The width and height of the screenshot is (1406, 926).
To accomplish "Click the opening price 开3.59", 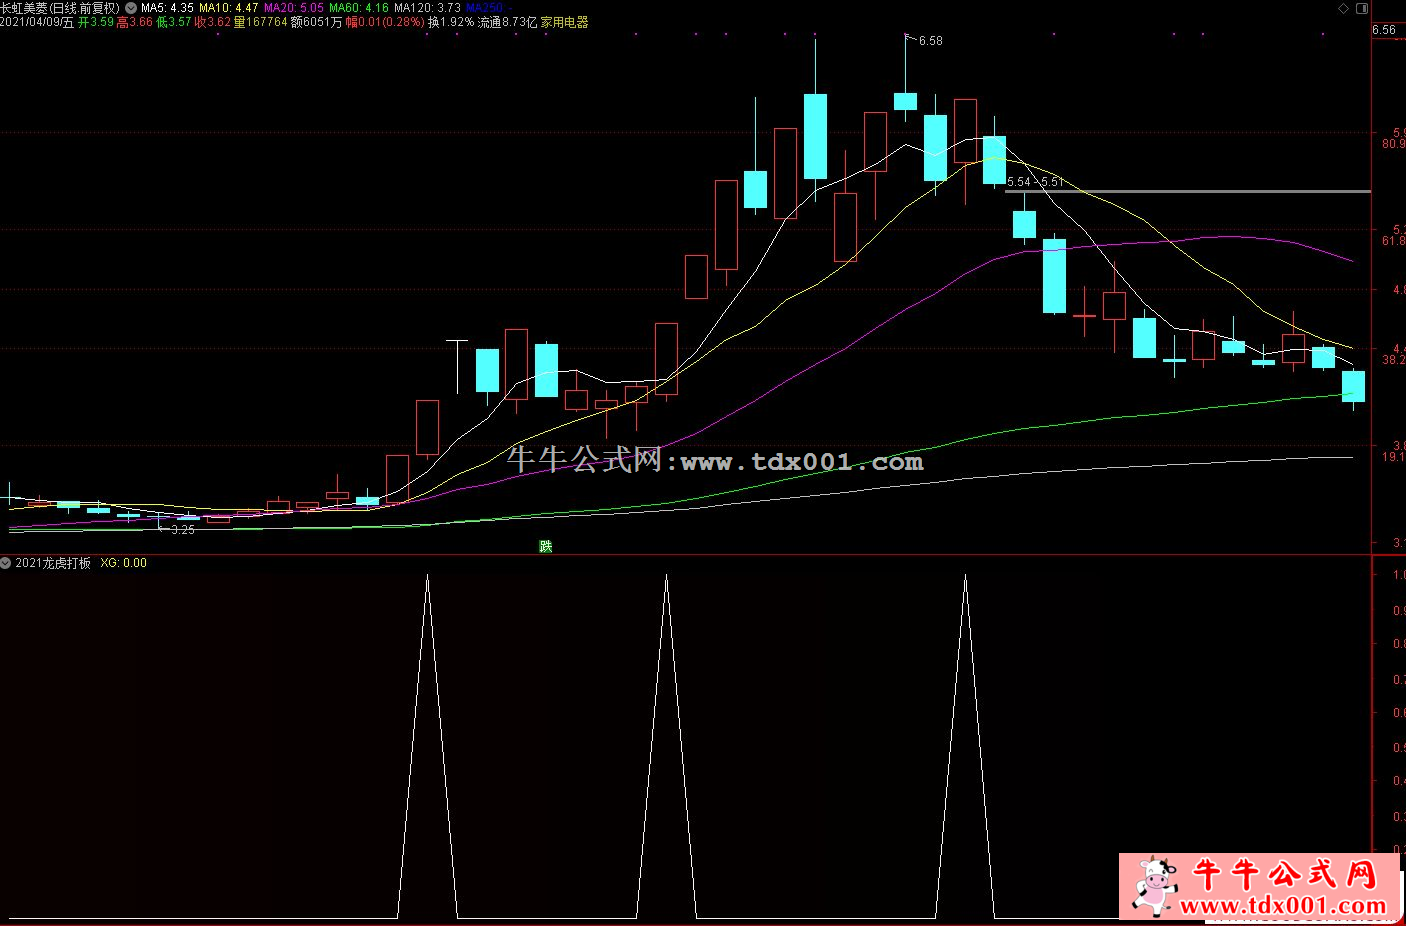I will [x=96, y=22].
